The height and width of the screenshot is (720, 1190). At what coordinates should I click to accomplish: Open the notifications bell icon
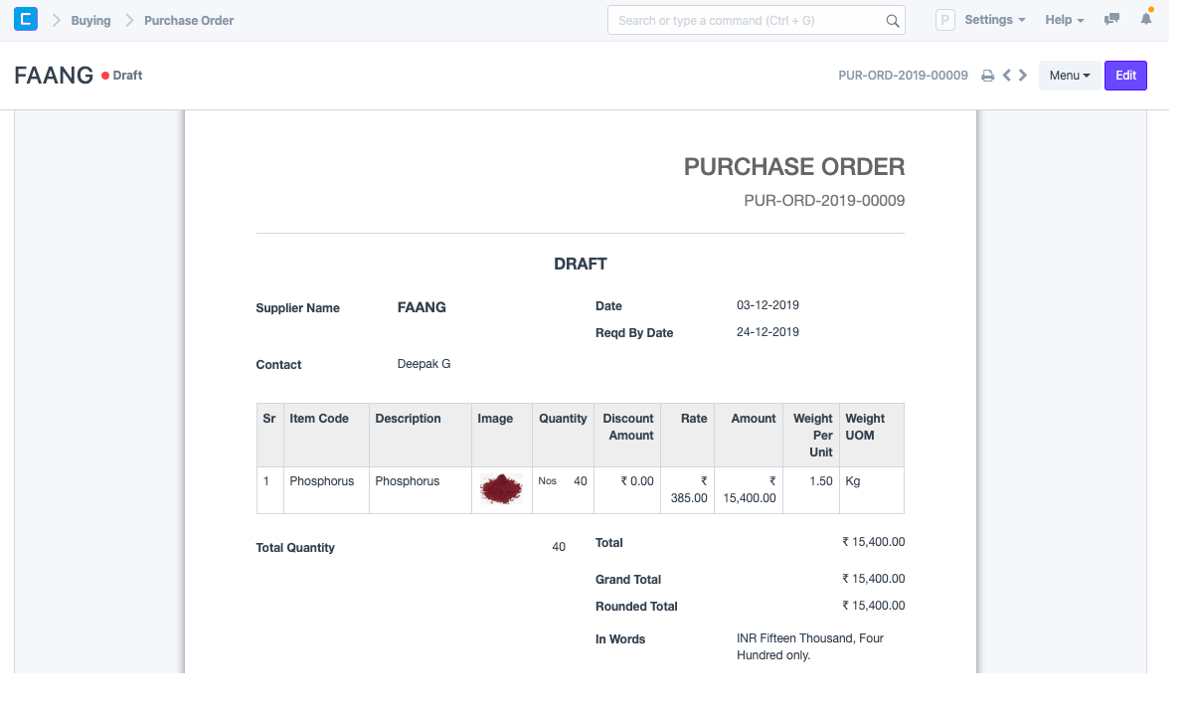tap(1146, 19)
